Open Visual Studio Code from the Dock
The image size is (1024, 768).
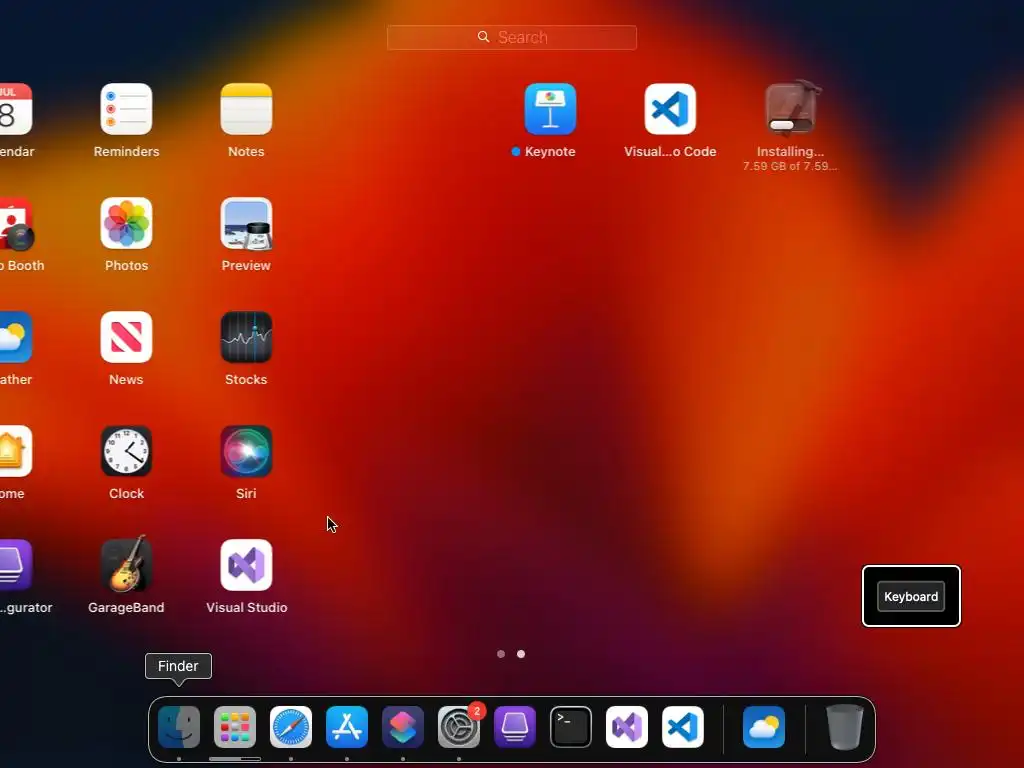coord(683,727)
